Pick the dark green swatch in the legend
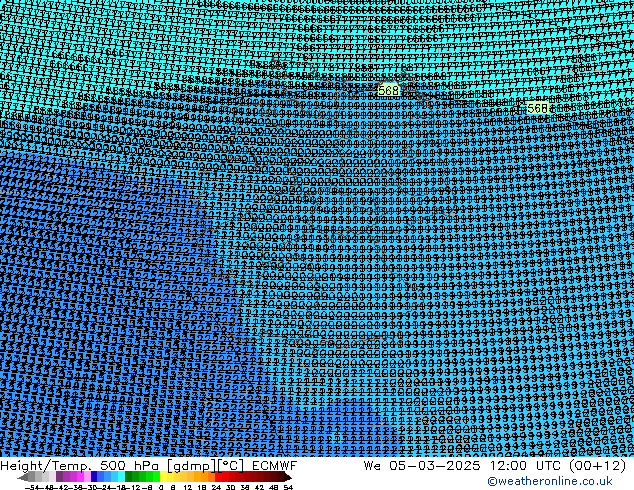Screen dimensions: 634x490 coord(128,477)
